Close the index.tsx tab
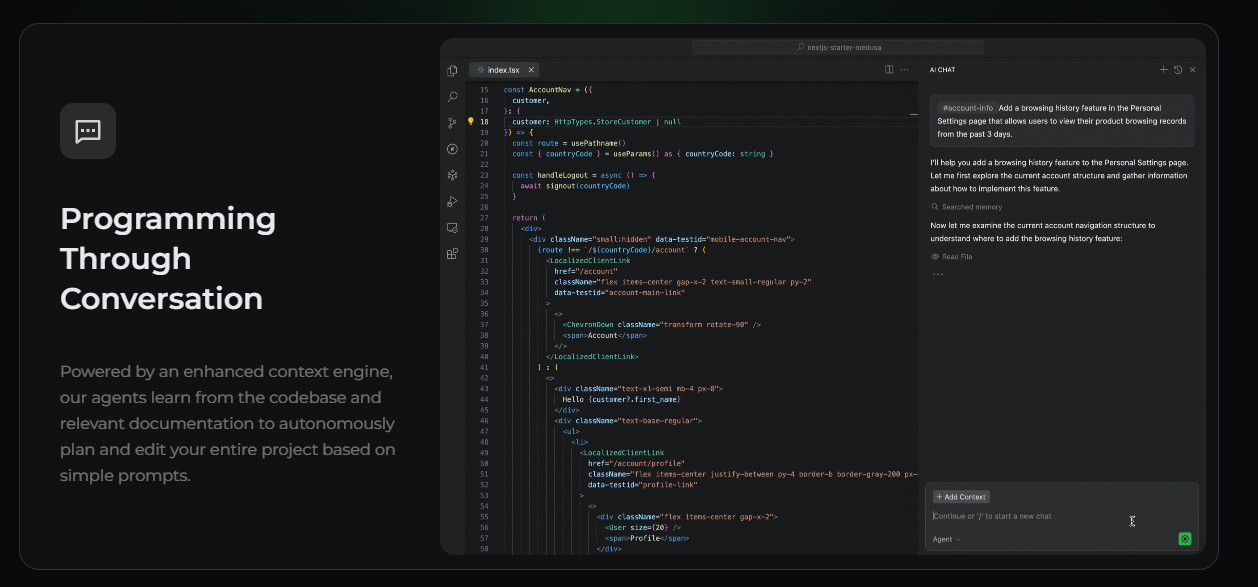Viewport: 1258px width, 587px height. coord(532,70)
